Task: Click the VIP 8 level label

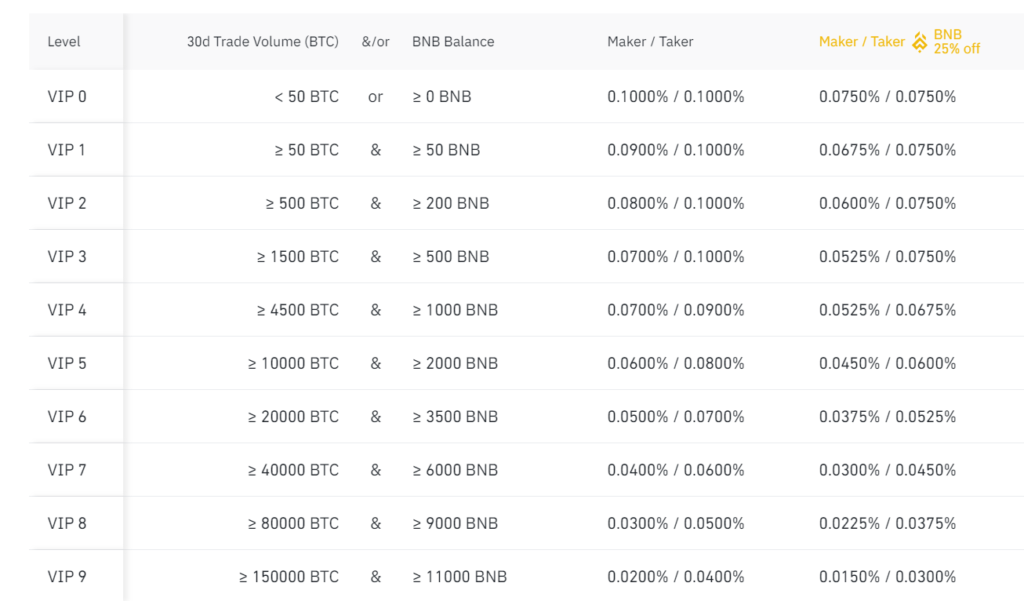Action: (67, 523)
